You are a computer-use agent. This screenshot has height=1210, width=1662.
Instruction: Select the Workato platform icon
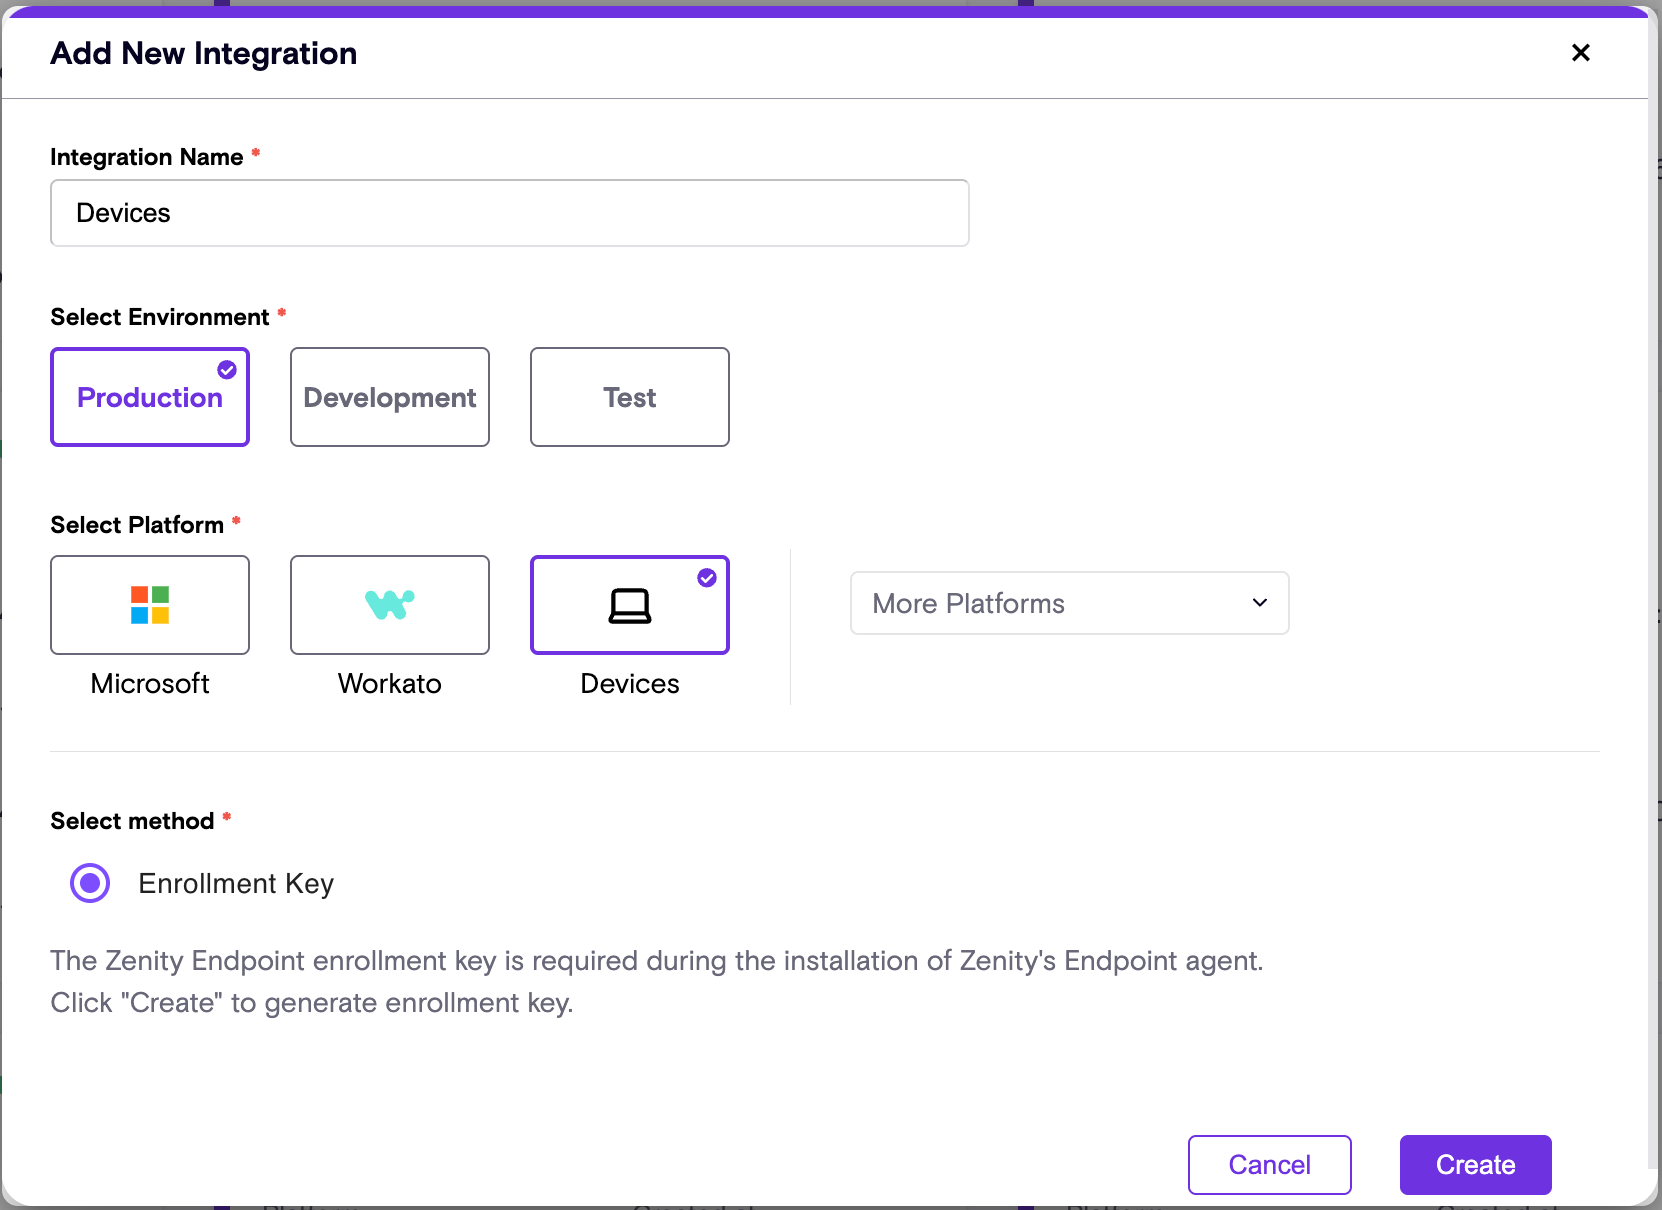point(389,604)
